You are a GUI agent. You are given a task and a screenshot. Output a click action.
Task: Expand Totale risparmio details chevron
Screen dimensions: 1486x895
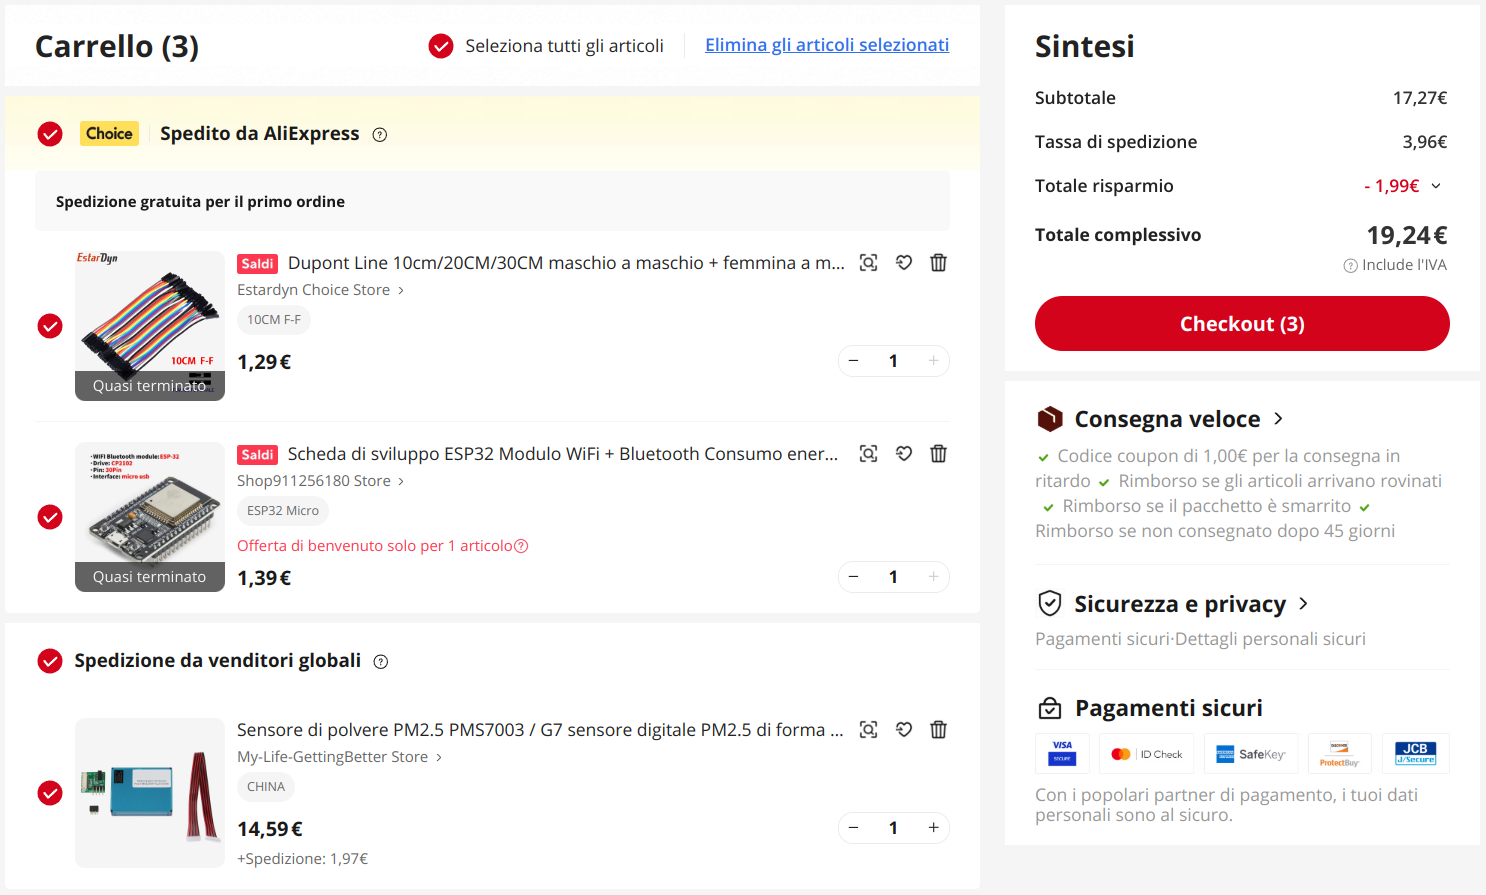point(1436,186)
